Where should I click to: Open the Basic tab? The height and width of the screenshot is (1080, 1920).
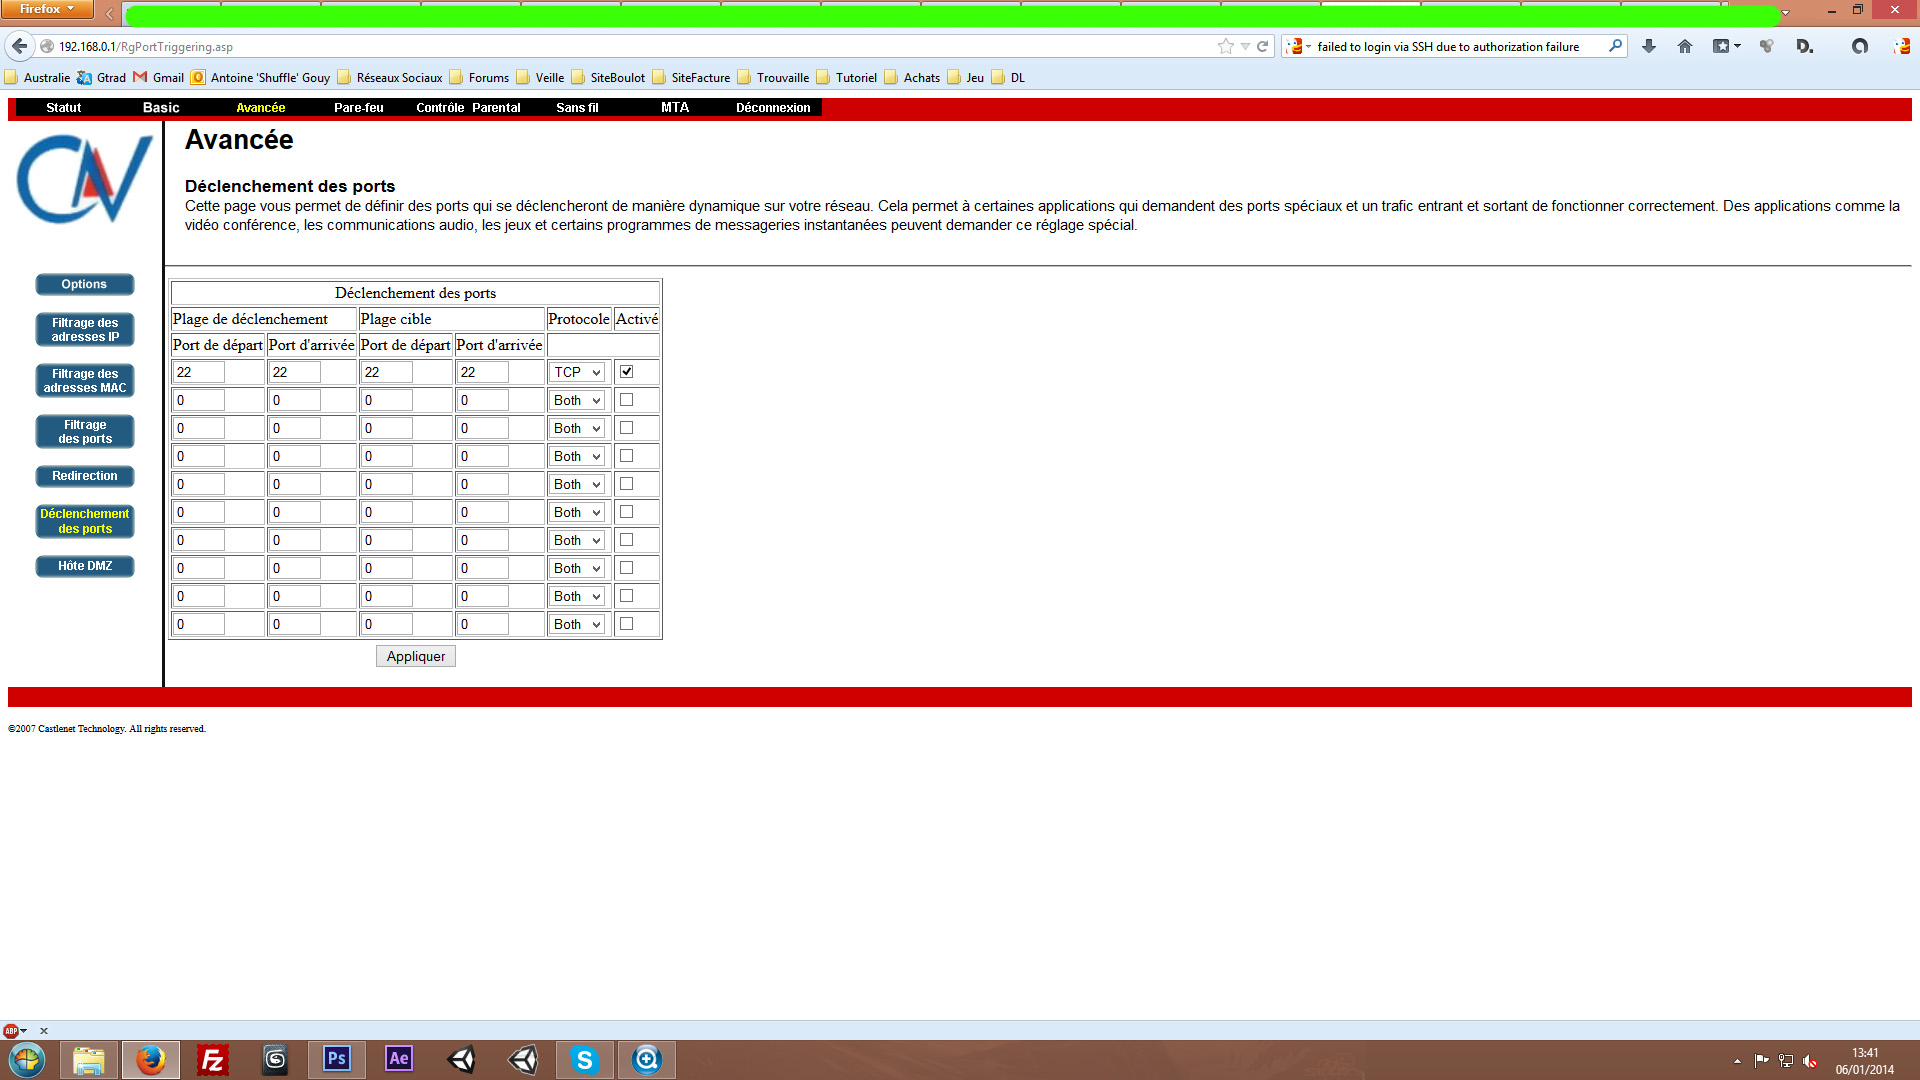(161, 108)
